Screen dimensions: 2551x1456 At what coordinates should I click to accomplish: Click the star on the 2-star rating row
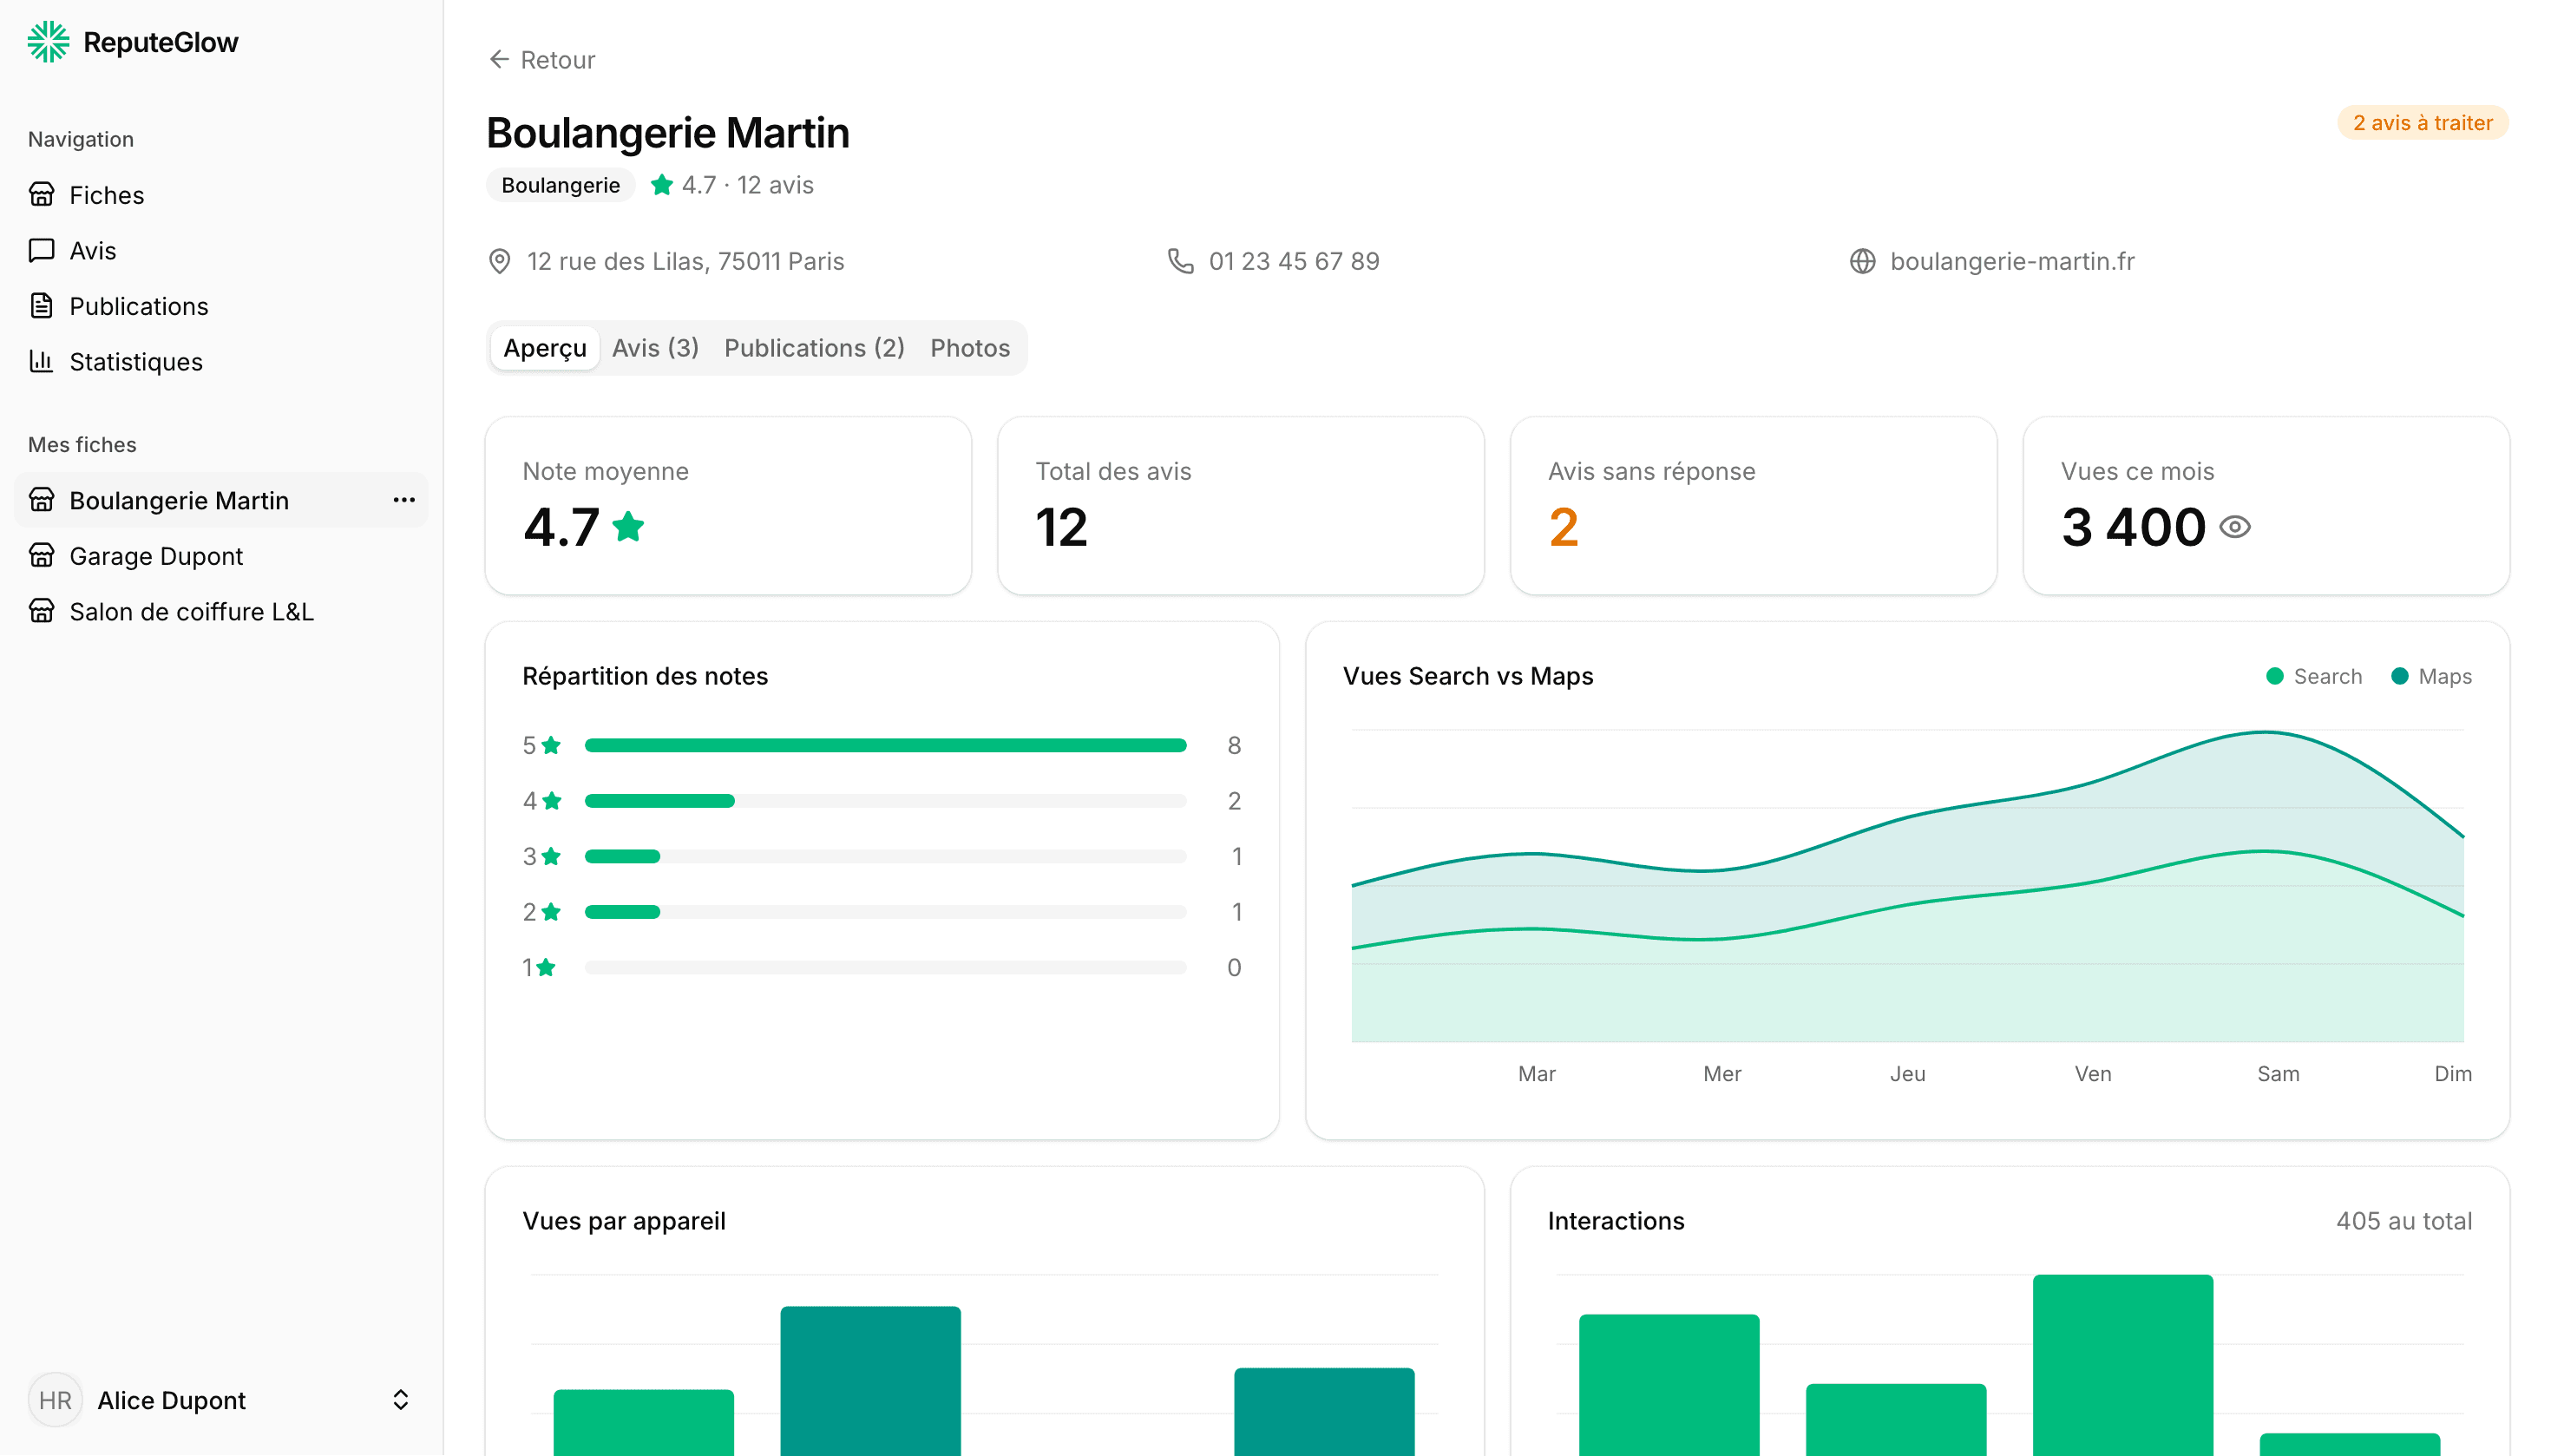(551, 912)
